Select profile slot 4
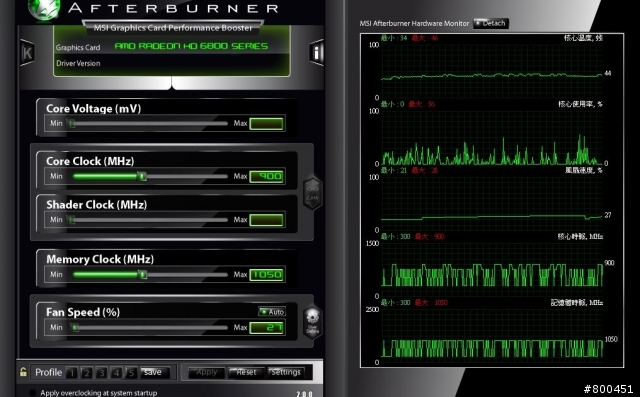Image resolution: width=640 pixels, height=397 pixels. [x=116, y=373]
